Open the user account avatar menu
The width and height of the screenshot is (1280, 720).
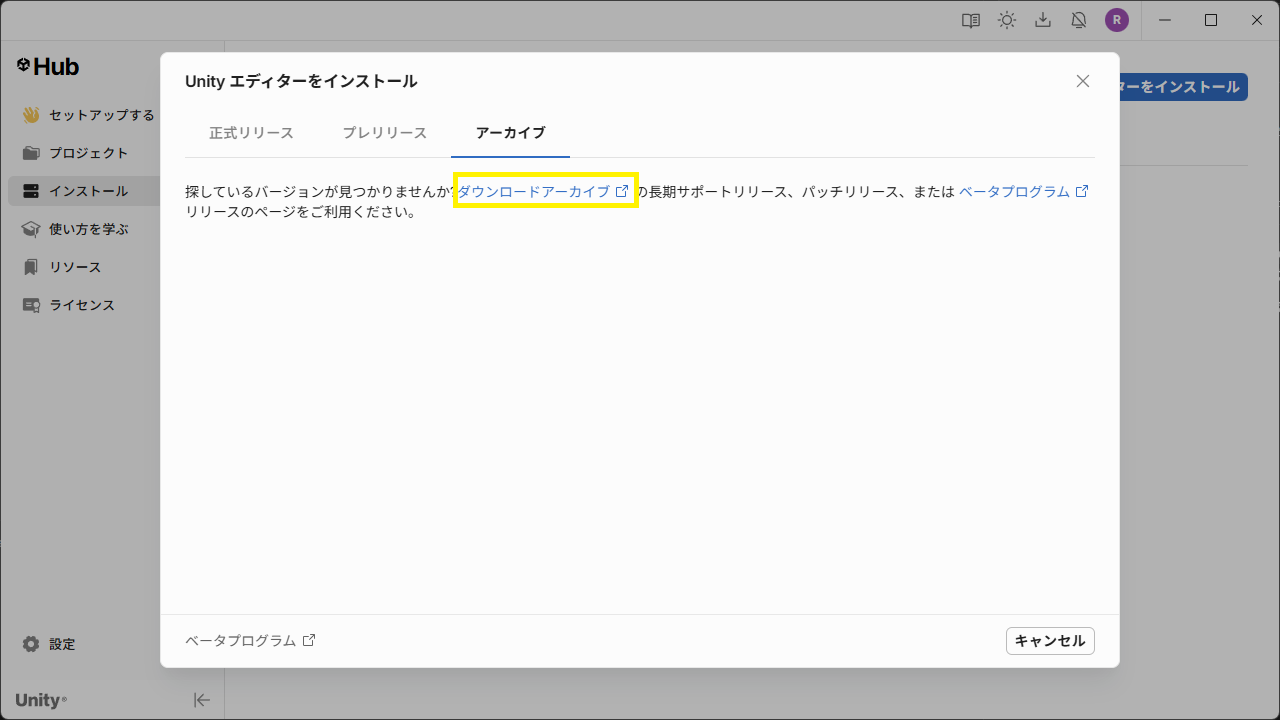click(1116, 20)
